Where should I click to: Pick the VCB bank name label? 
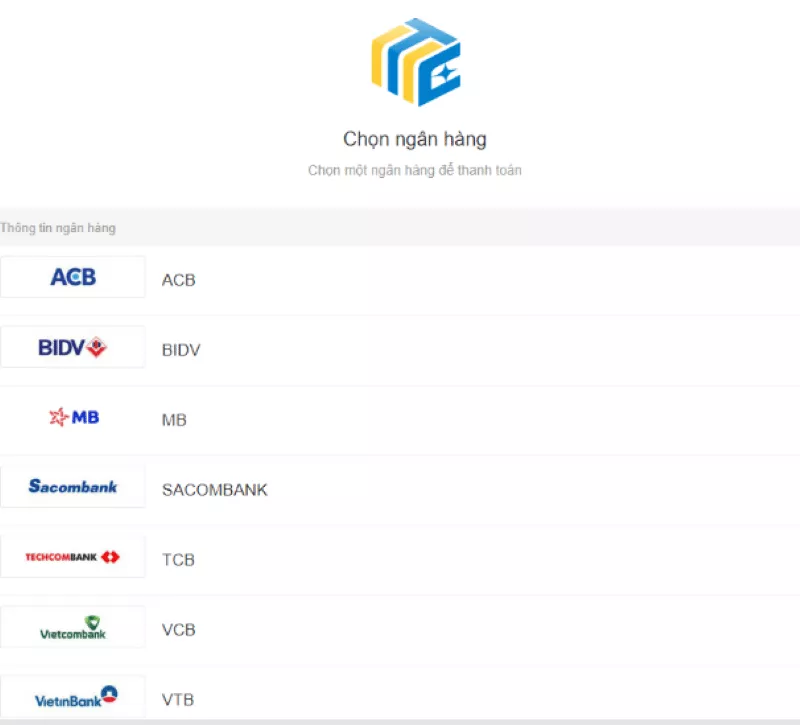tap(179, 630)
